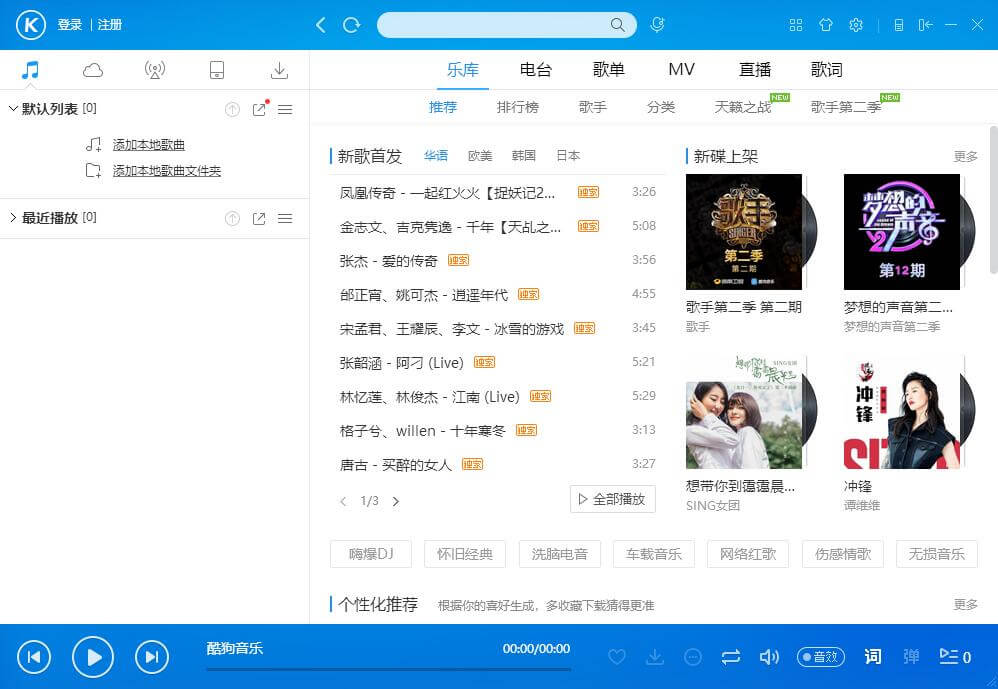
Task: Open the mobile device tab icon
Action: [217, 70]
